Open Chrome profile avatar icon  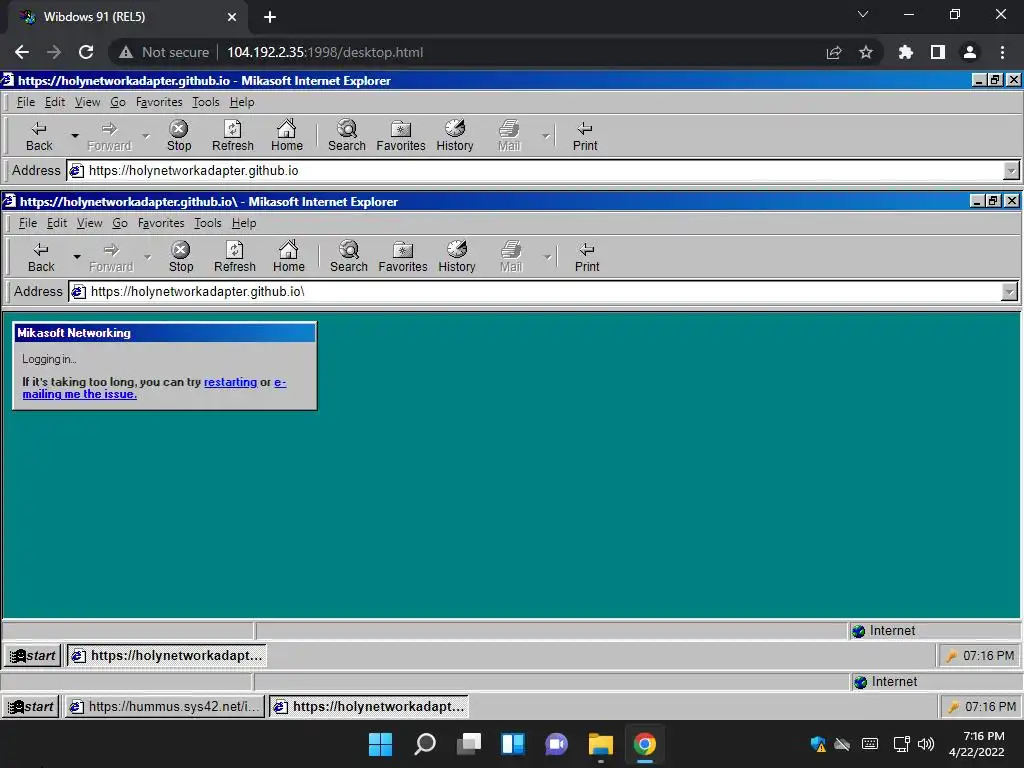(x=970, y=52)
